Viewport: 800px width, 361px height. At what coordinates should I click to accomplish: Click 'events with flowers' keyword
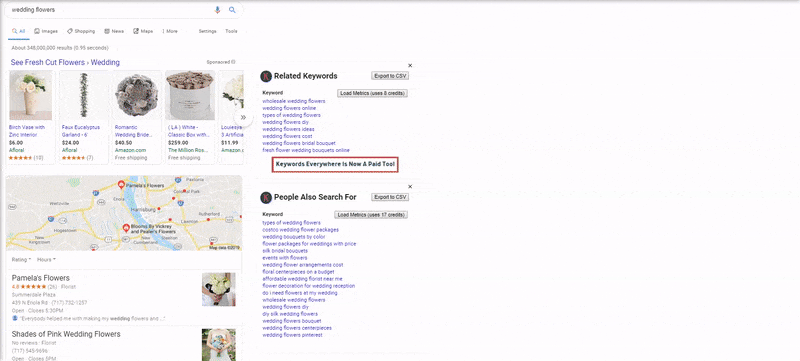coord(285,258)
